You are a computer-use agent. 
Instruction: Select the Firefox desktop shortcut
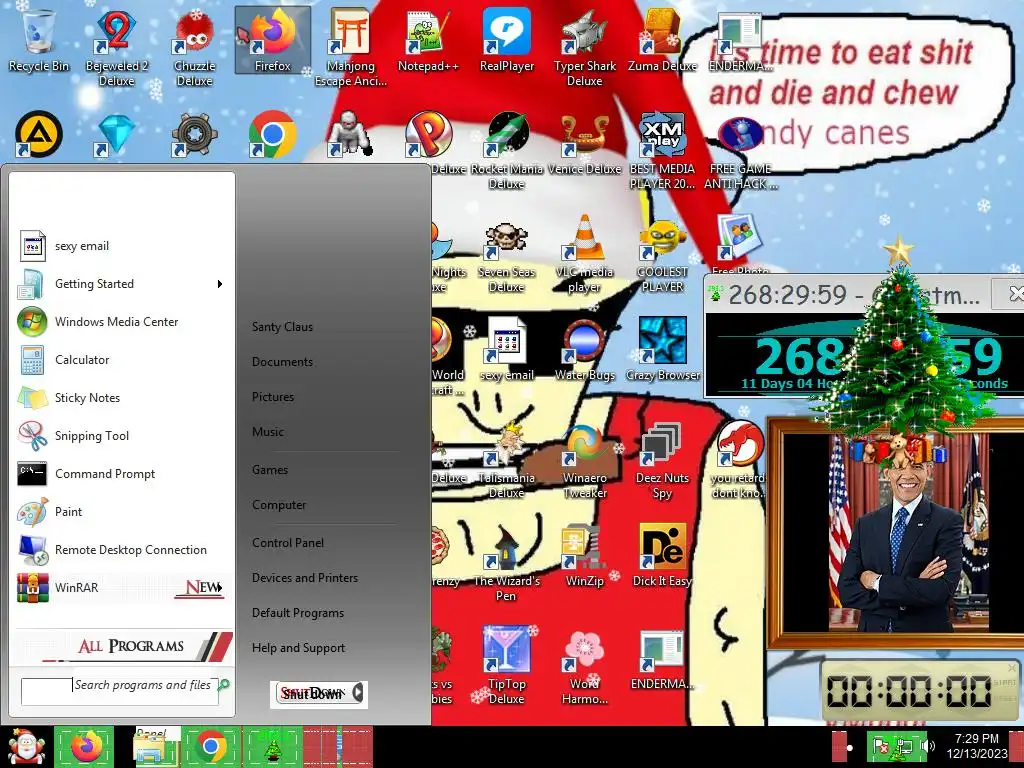coord(272,40)
